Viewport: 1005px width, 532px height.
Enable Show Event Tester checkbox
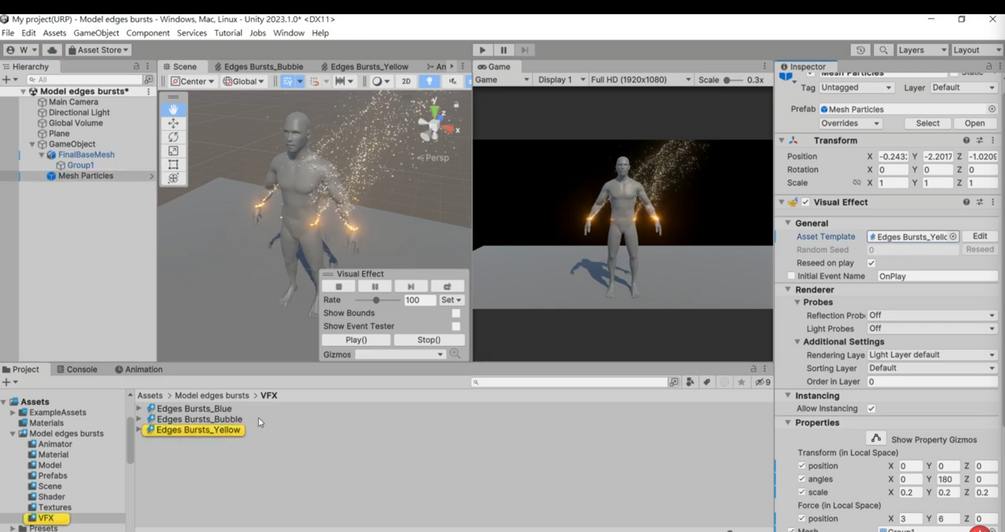point(456,326)
